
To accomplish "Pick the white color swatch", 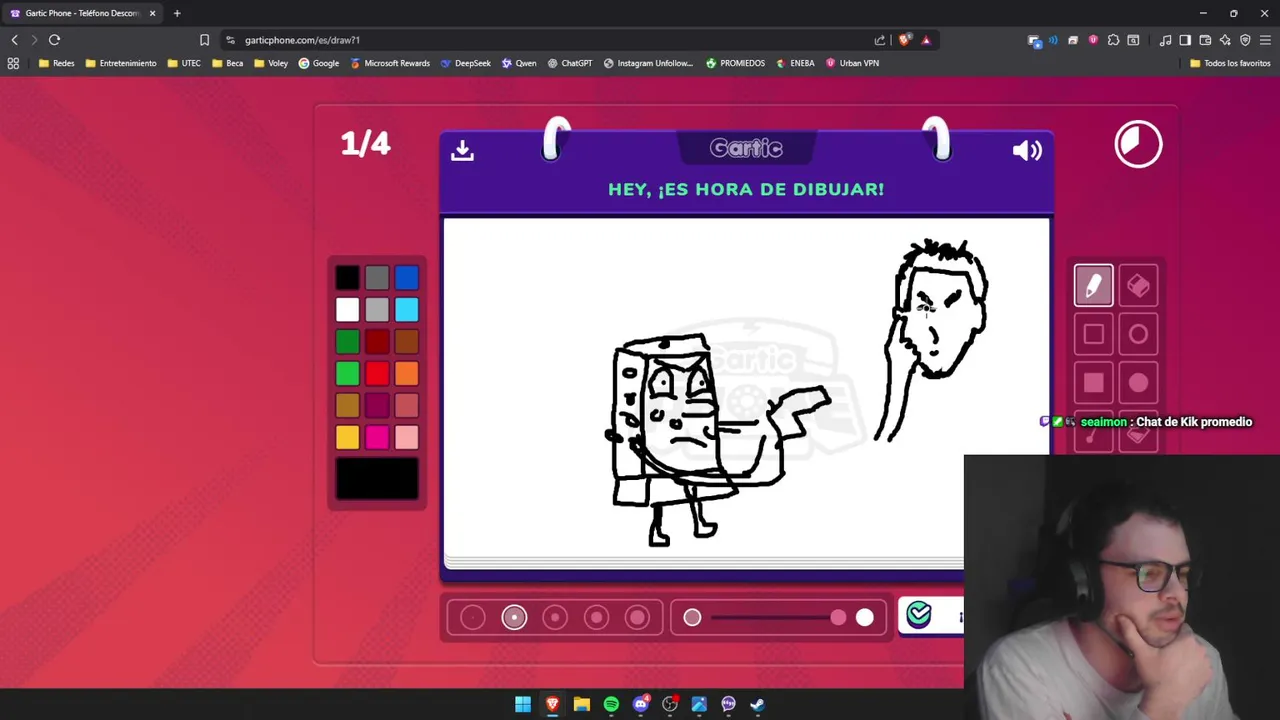I will click(x=347, y=310).
